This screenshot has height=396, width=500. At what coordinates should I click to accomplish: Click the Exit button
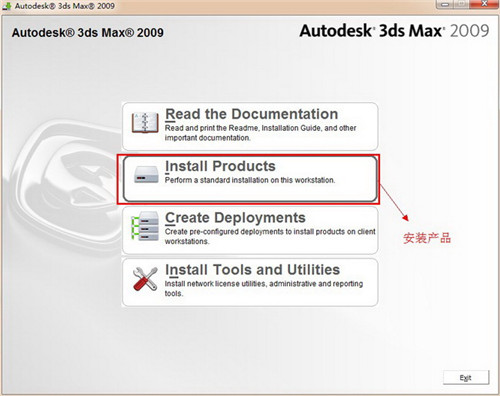(466, 378)
